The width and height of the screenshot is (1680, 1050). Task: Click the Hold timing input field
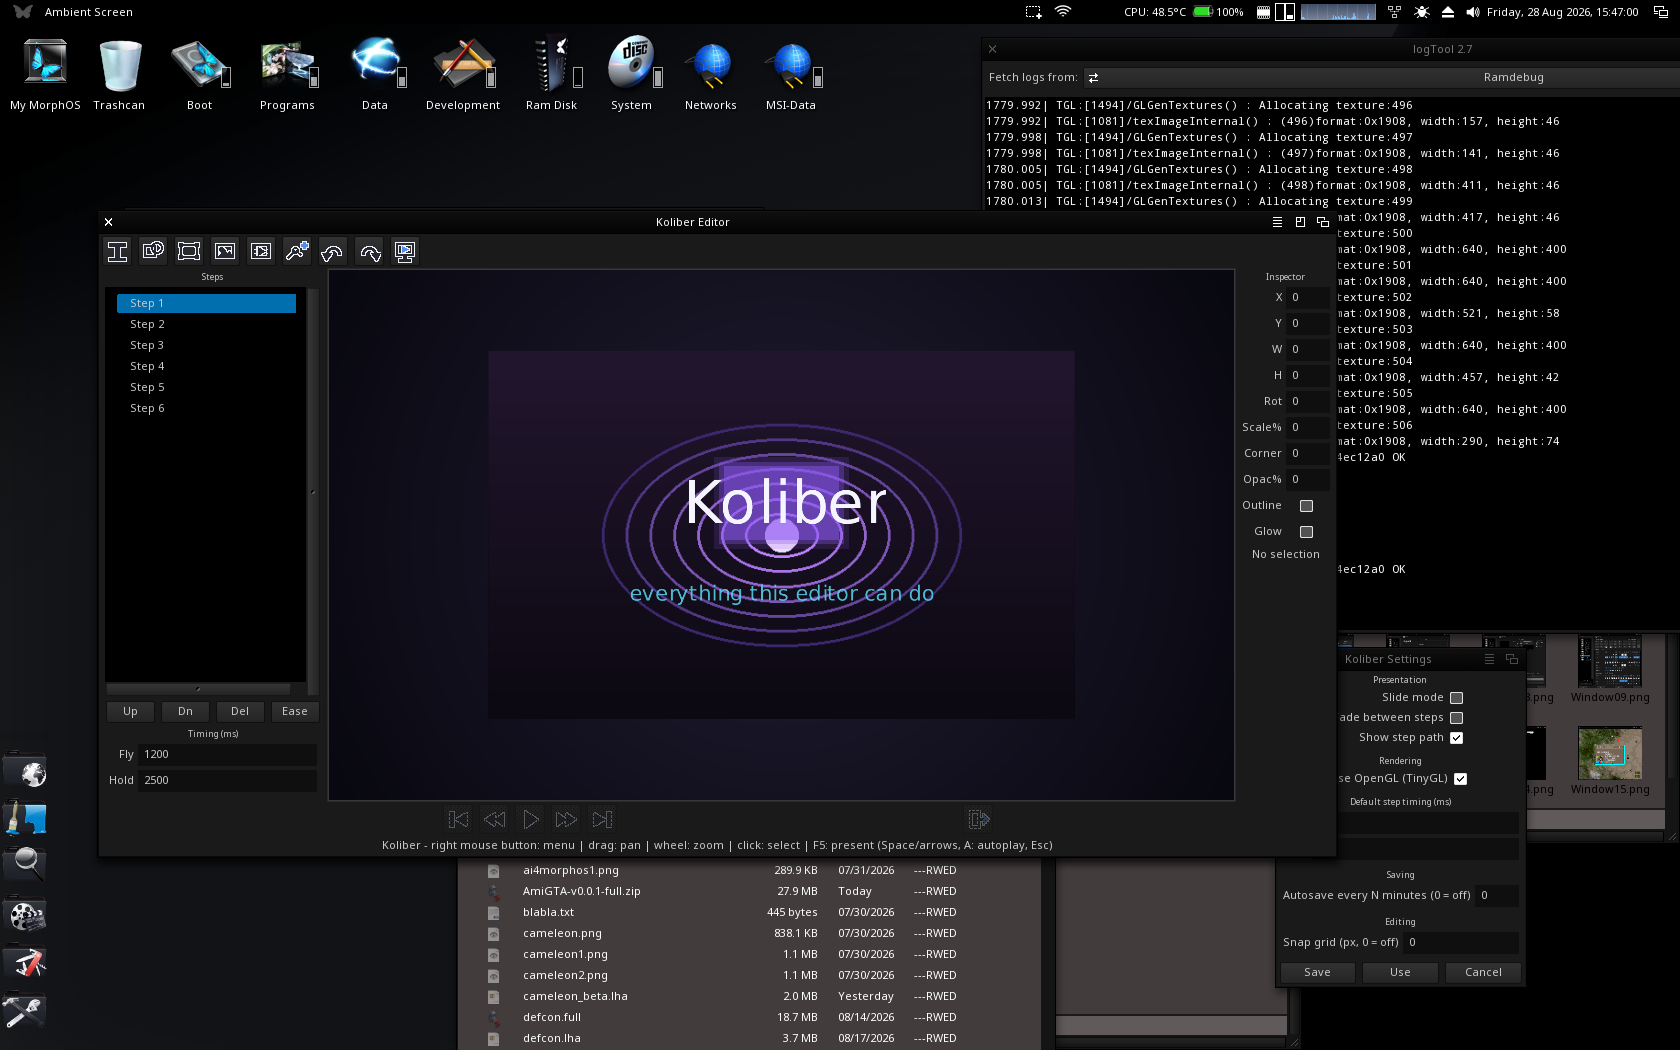click(x=227, y=781)
